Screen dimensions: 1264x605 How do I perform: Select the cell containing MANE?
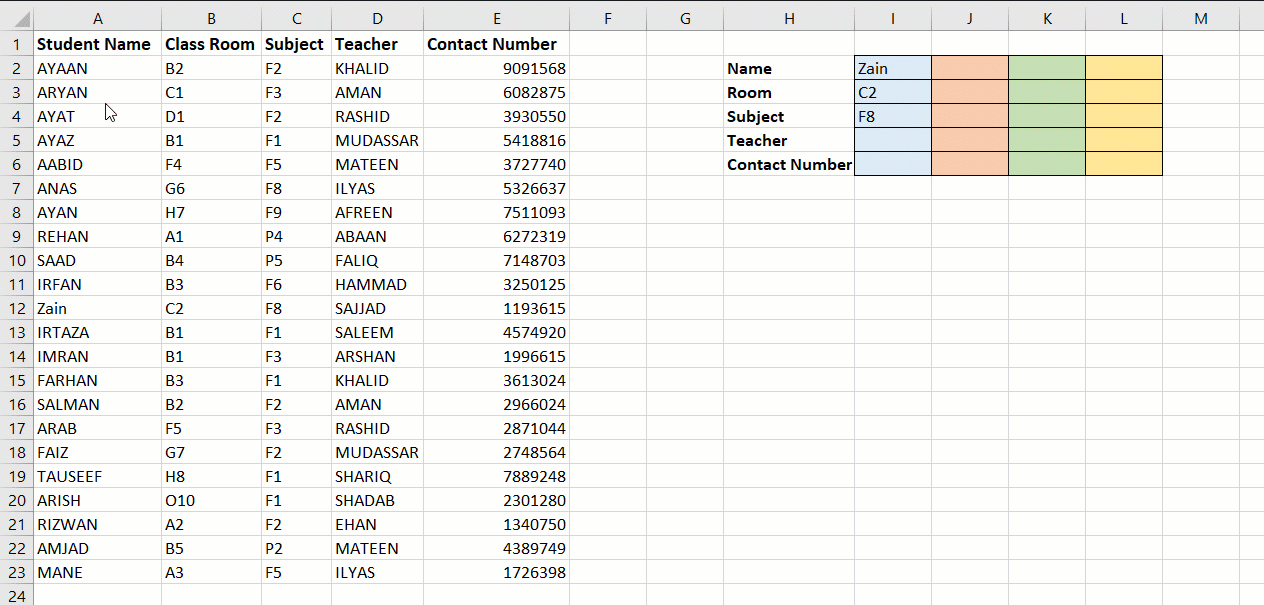click(x=97, y=572)
